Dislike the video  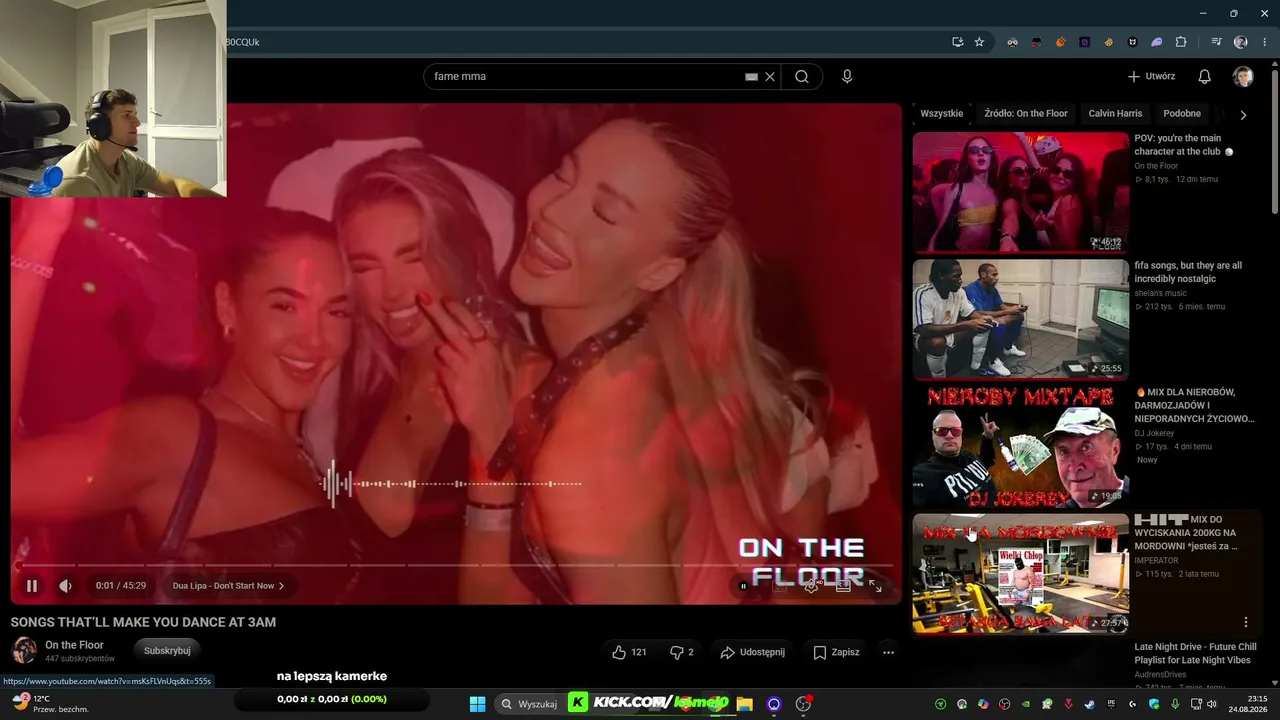pyautogui.click(x=681, y=652)
